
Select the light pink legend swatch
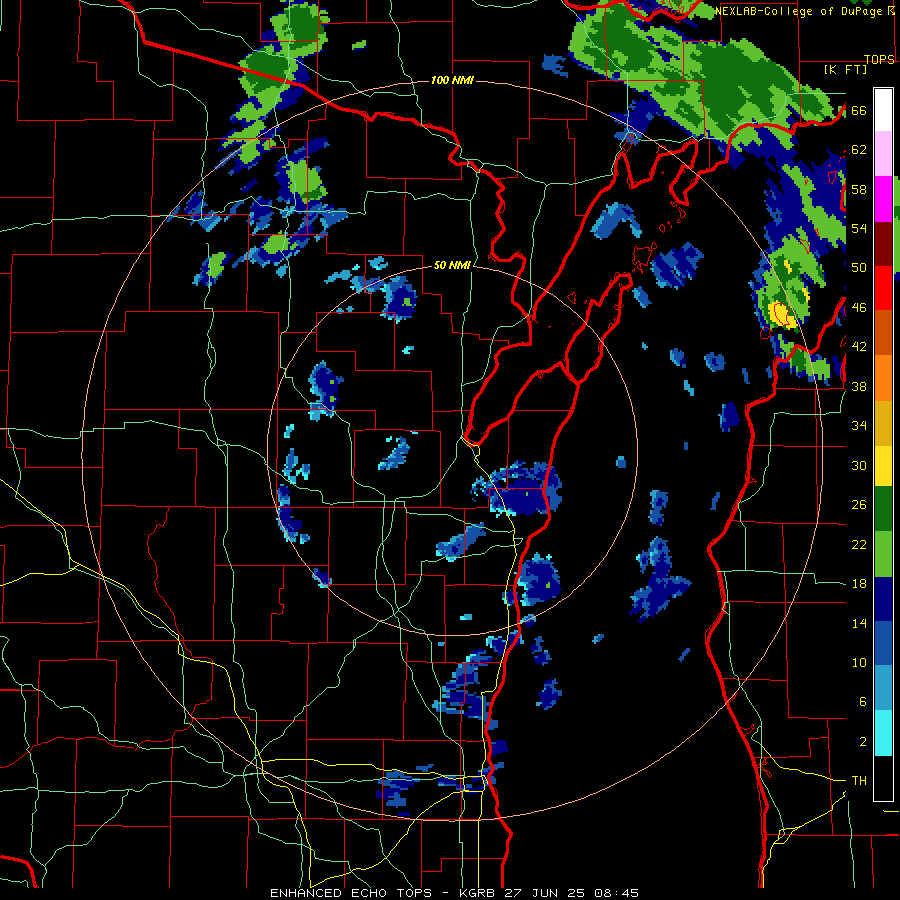[x=883, y=153]
